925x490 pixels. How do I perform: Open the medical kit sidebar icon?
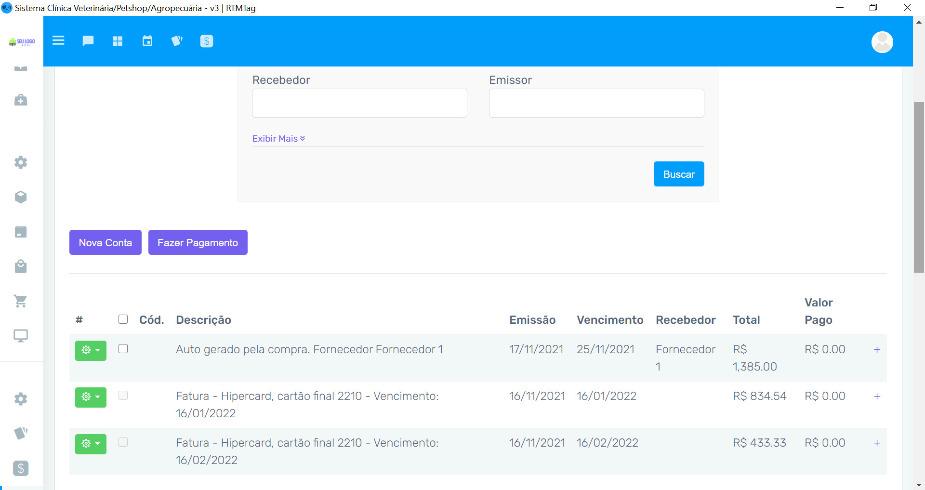21,100
